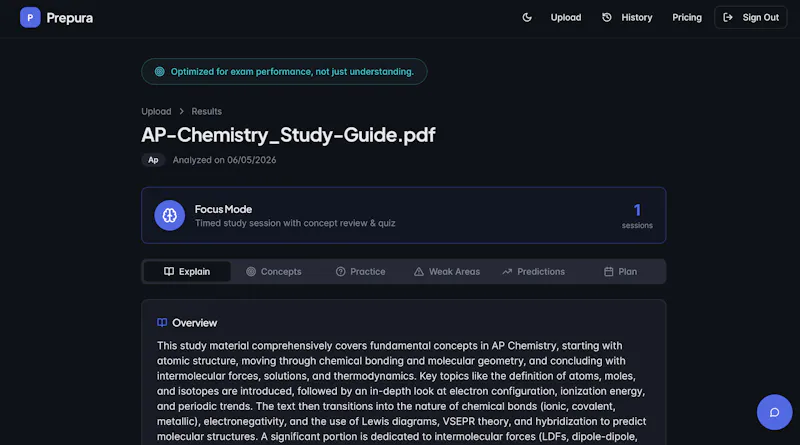800x445 pixels.
Task: Open History from the top navigation
Action: [x=627, y=17]
